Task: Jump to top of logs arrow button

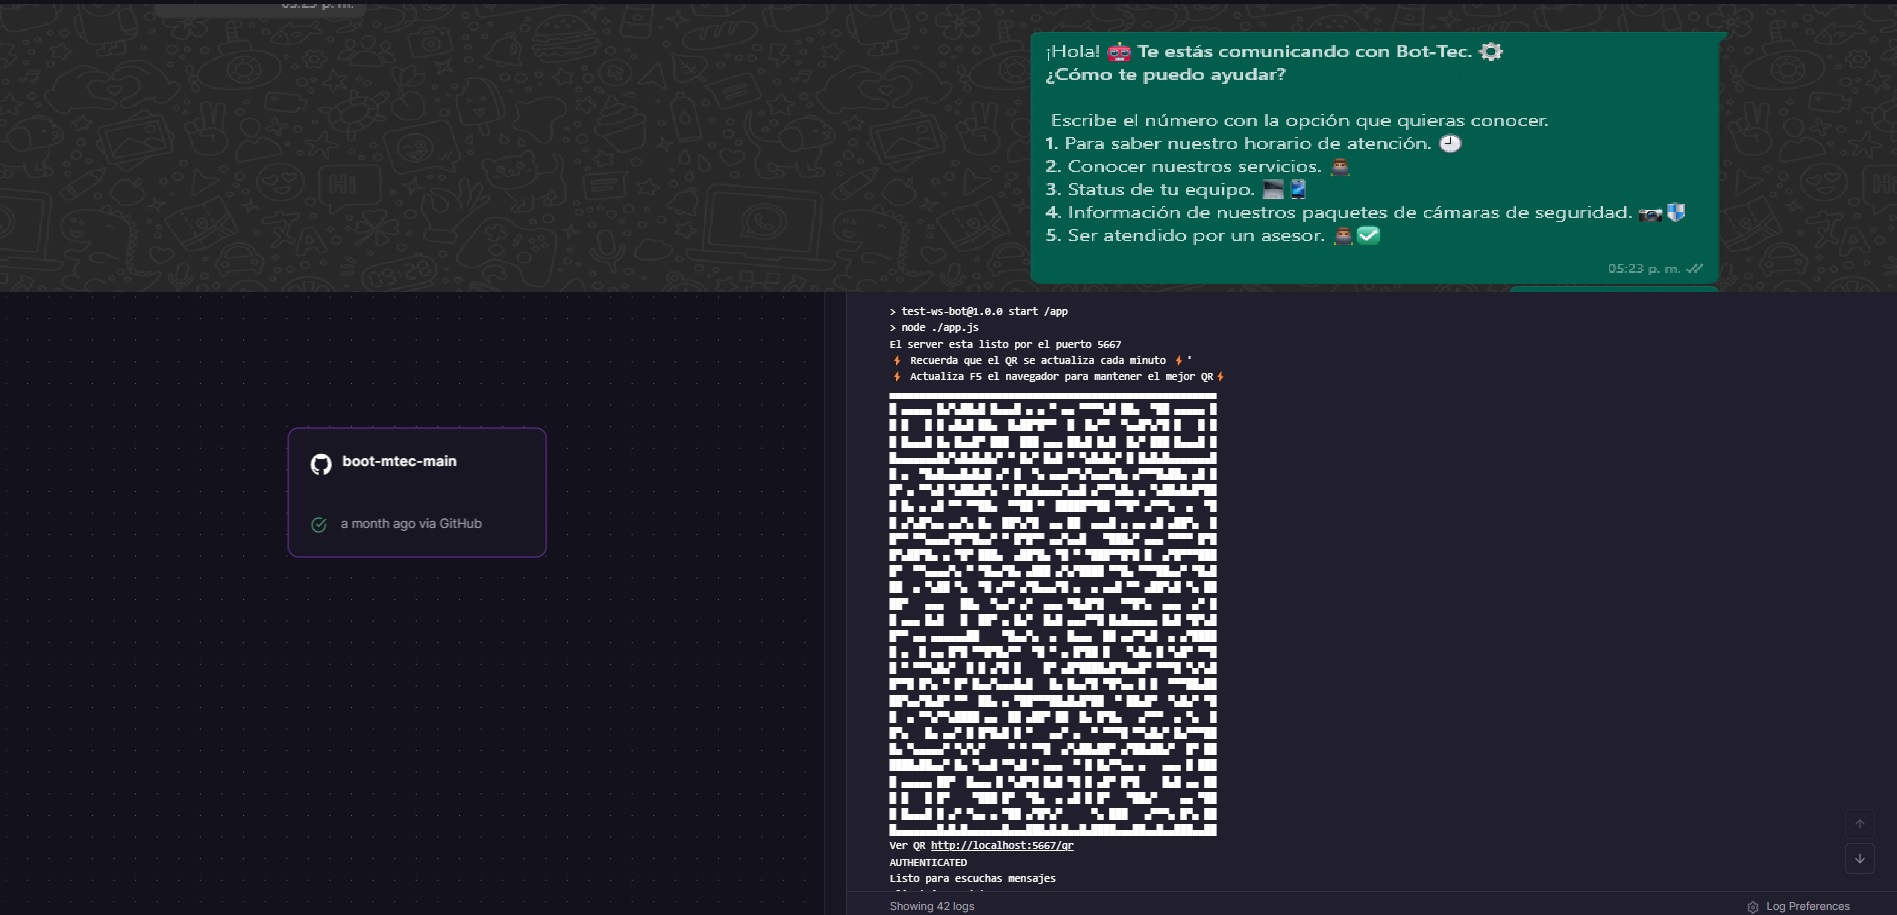Action: click(1860, 824)
